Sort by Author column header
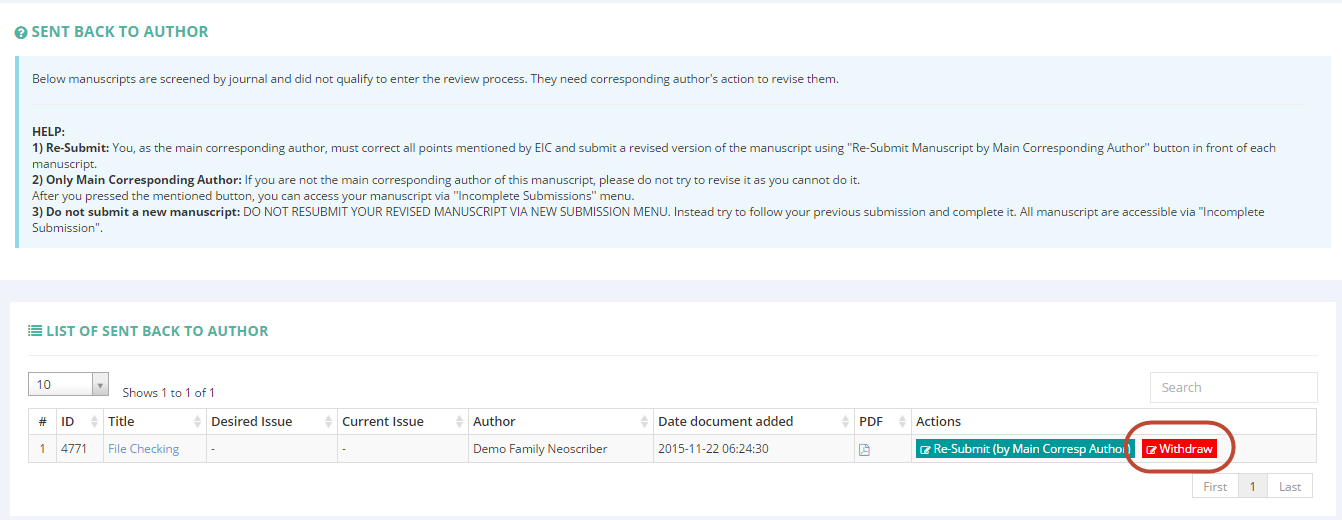 pyautogui.click(x=561, y=421)
